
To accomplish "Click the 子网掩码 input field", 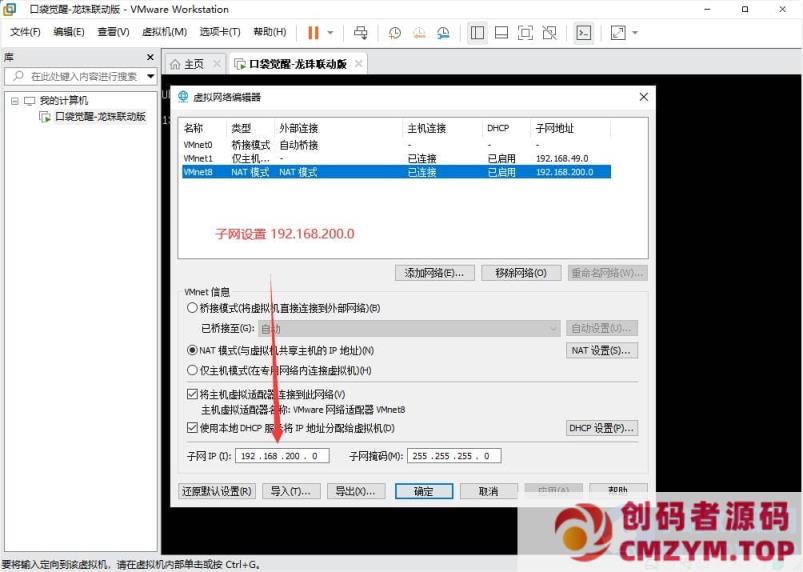I will click(454, 456).
